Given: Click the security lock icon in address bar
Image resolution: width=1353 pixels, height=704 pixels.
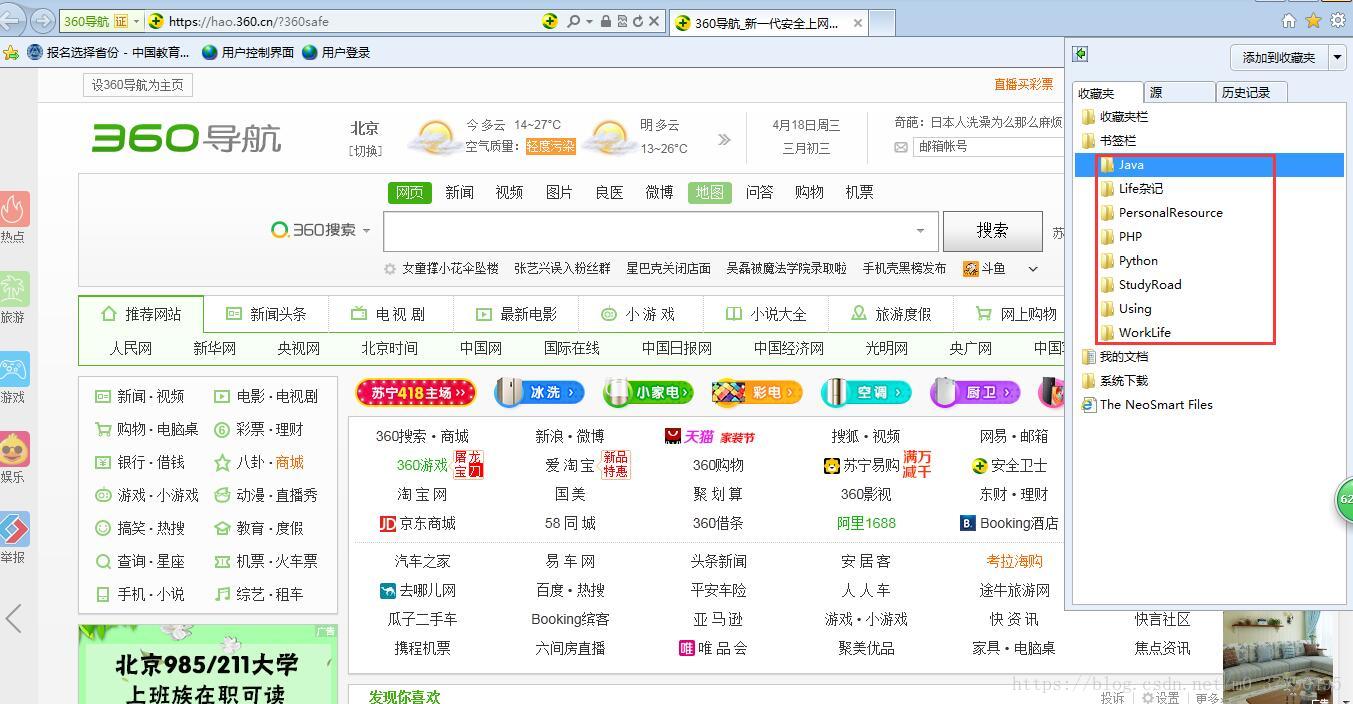Looking at the screenshot, I should coord(605,21).
